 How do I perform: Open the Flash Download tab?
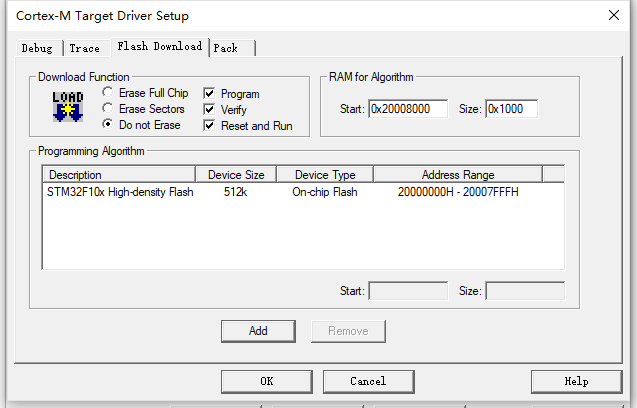[160, 46]
